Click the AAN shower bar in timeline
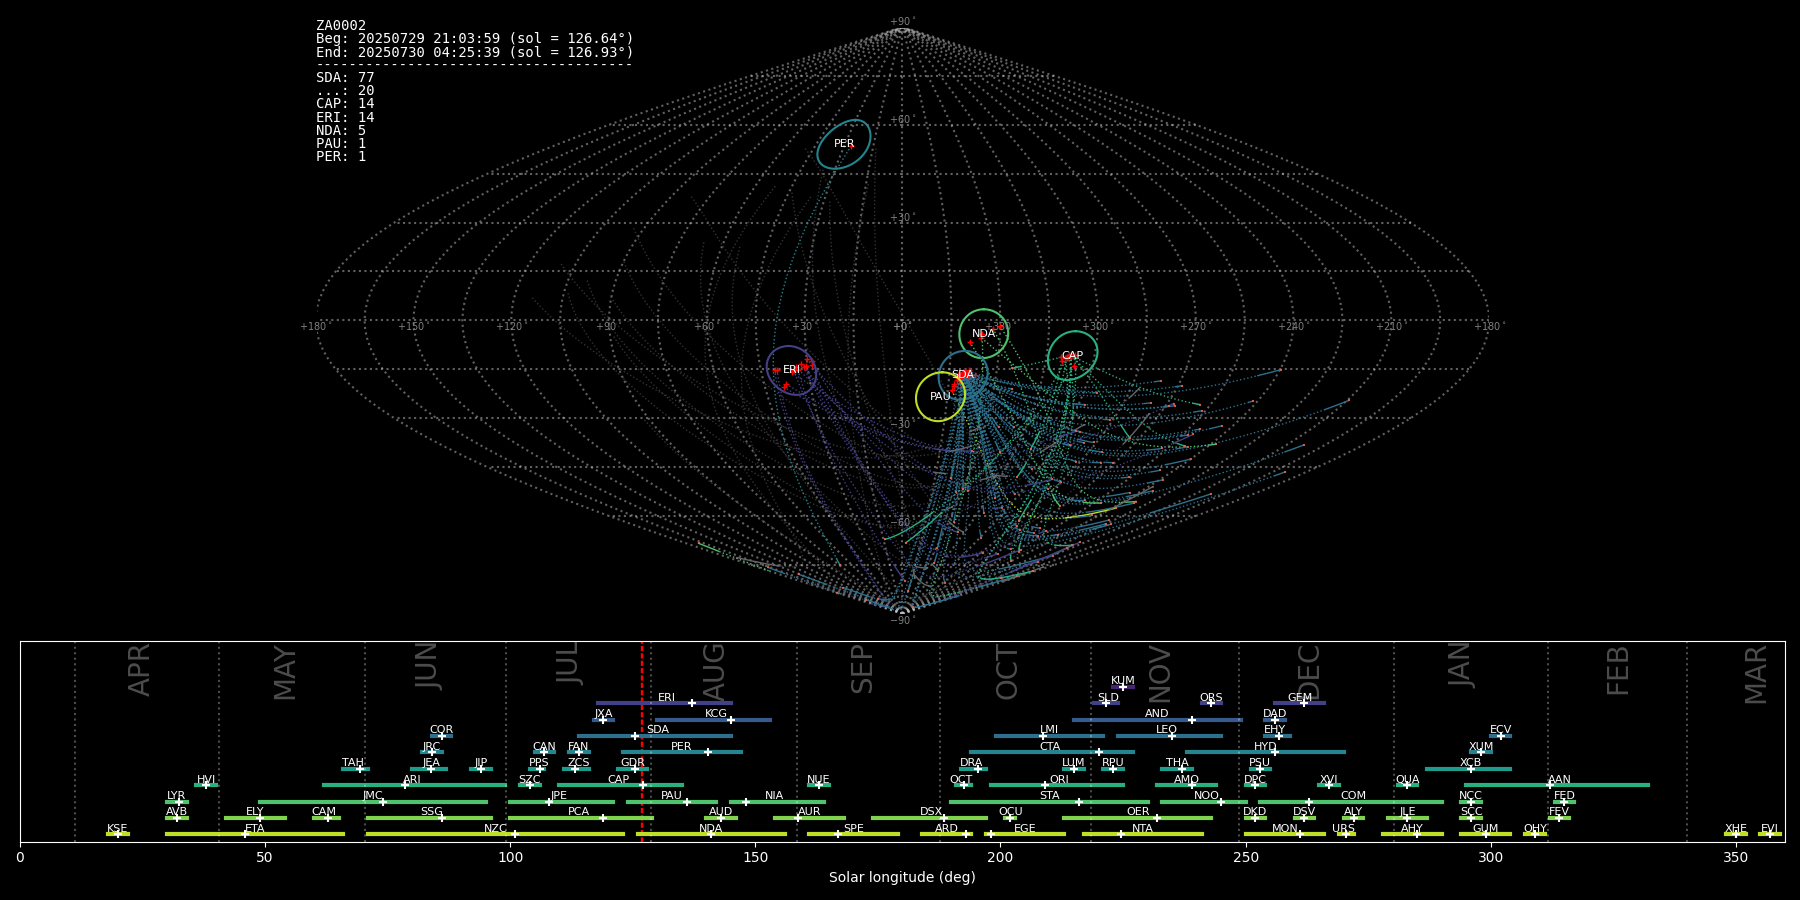The height and width of the screenshot is (900, 1800). 1557,785
